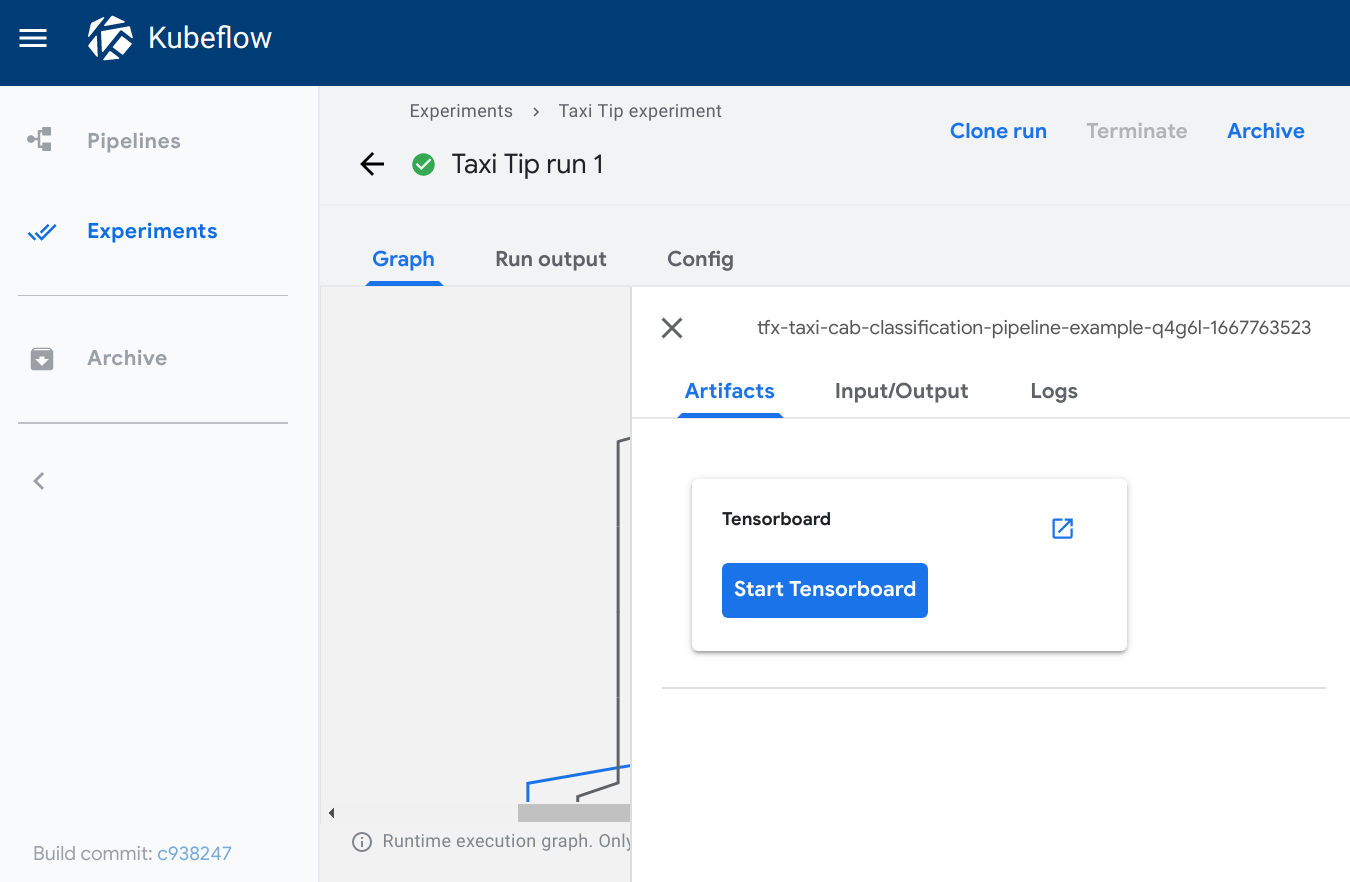Archive this run

click(1264, 130)
